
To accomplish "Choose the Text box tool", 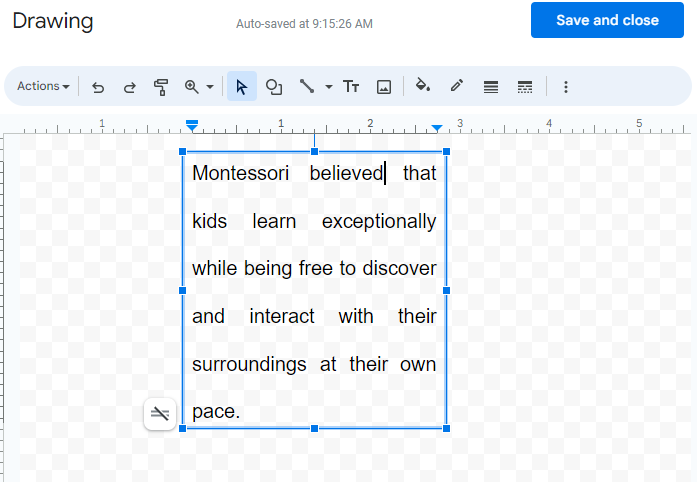I will tap(351, 86).
